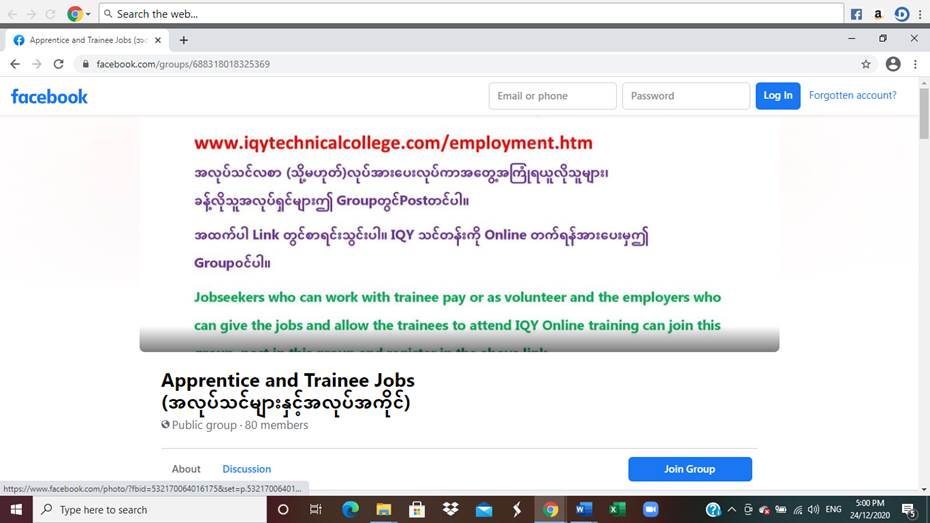The width and height of the screenshot is (930, 523).
Task: Switch to the Apprentice and Trainee Jobs tab
Action: click(87, 40)
